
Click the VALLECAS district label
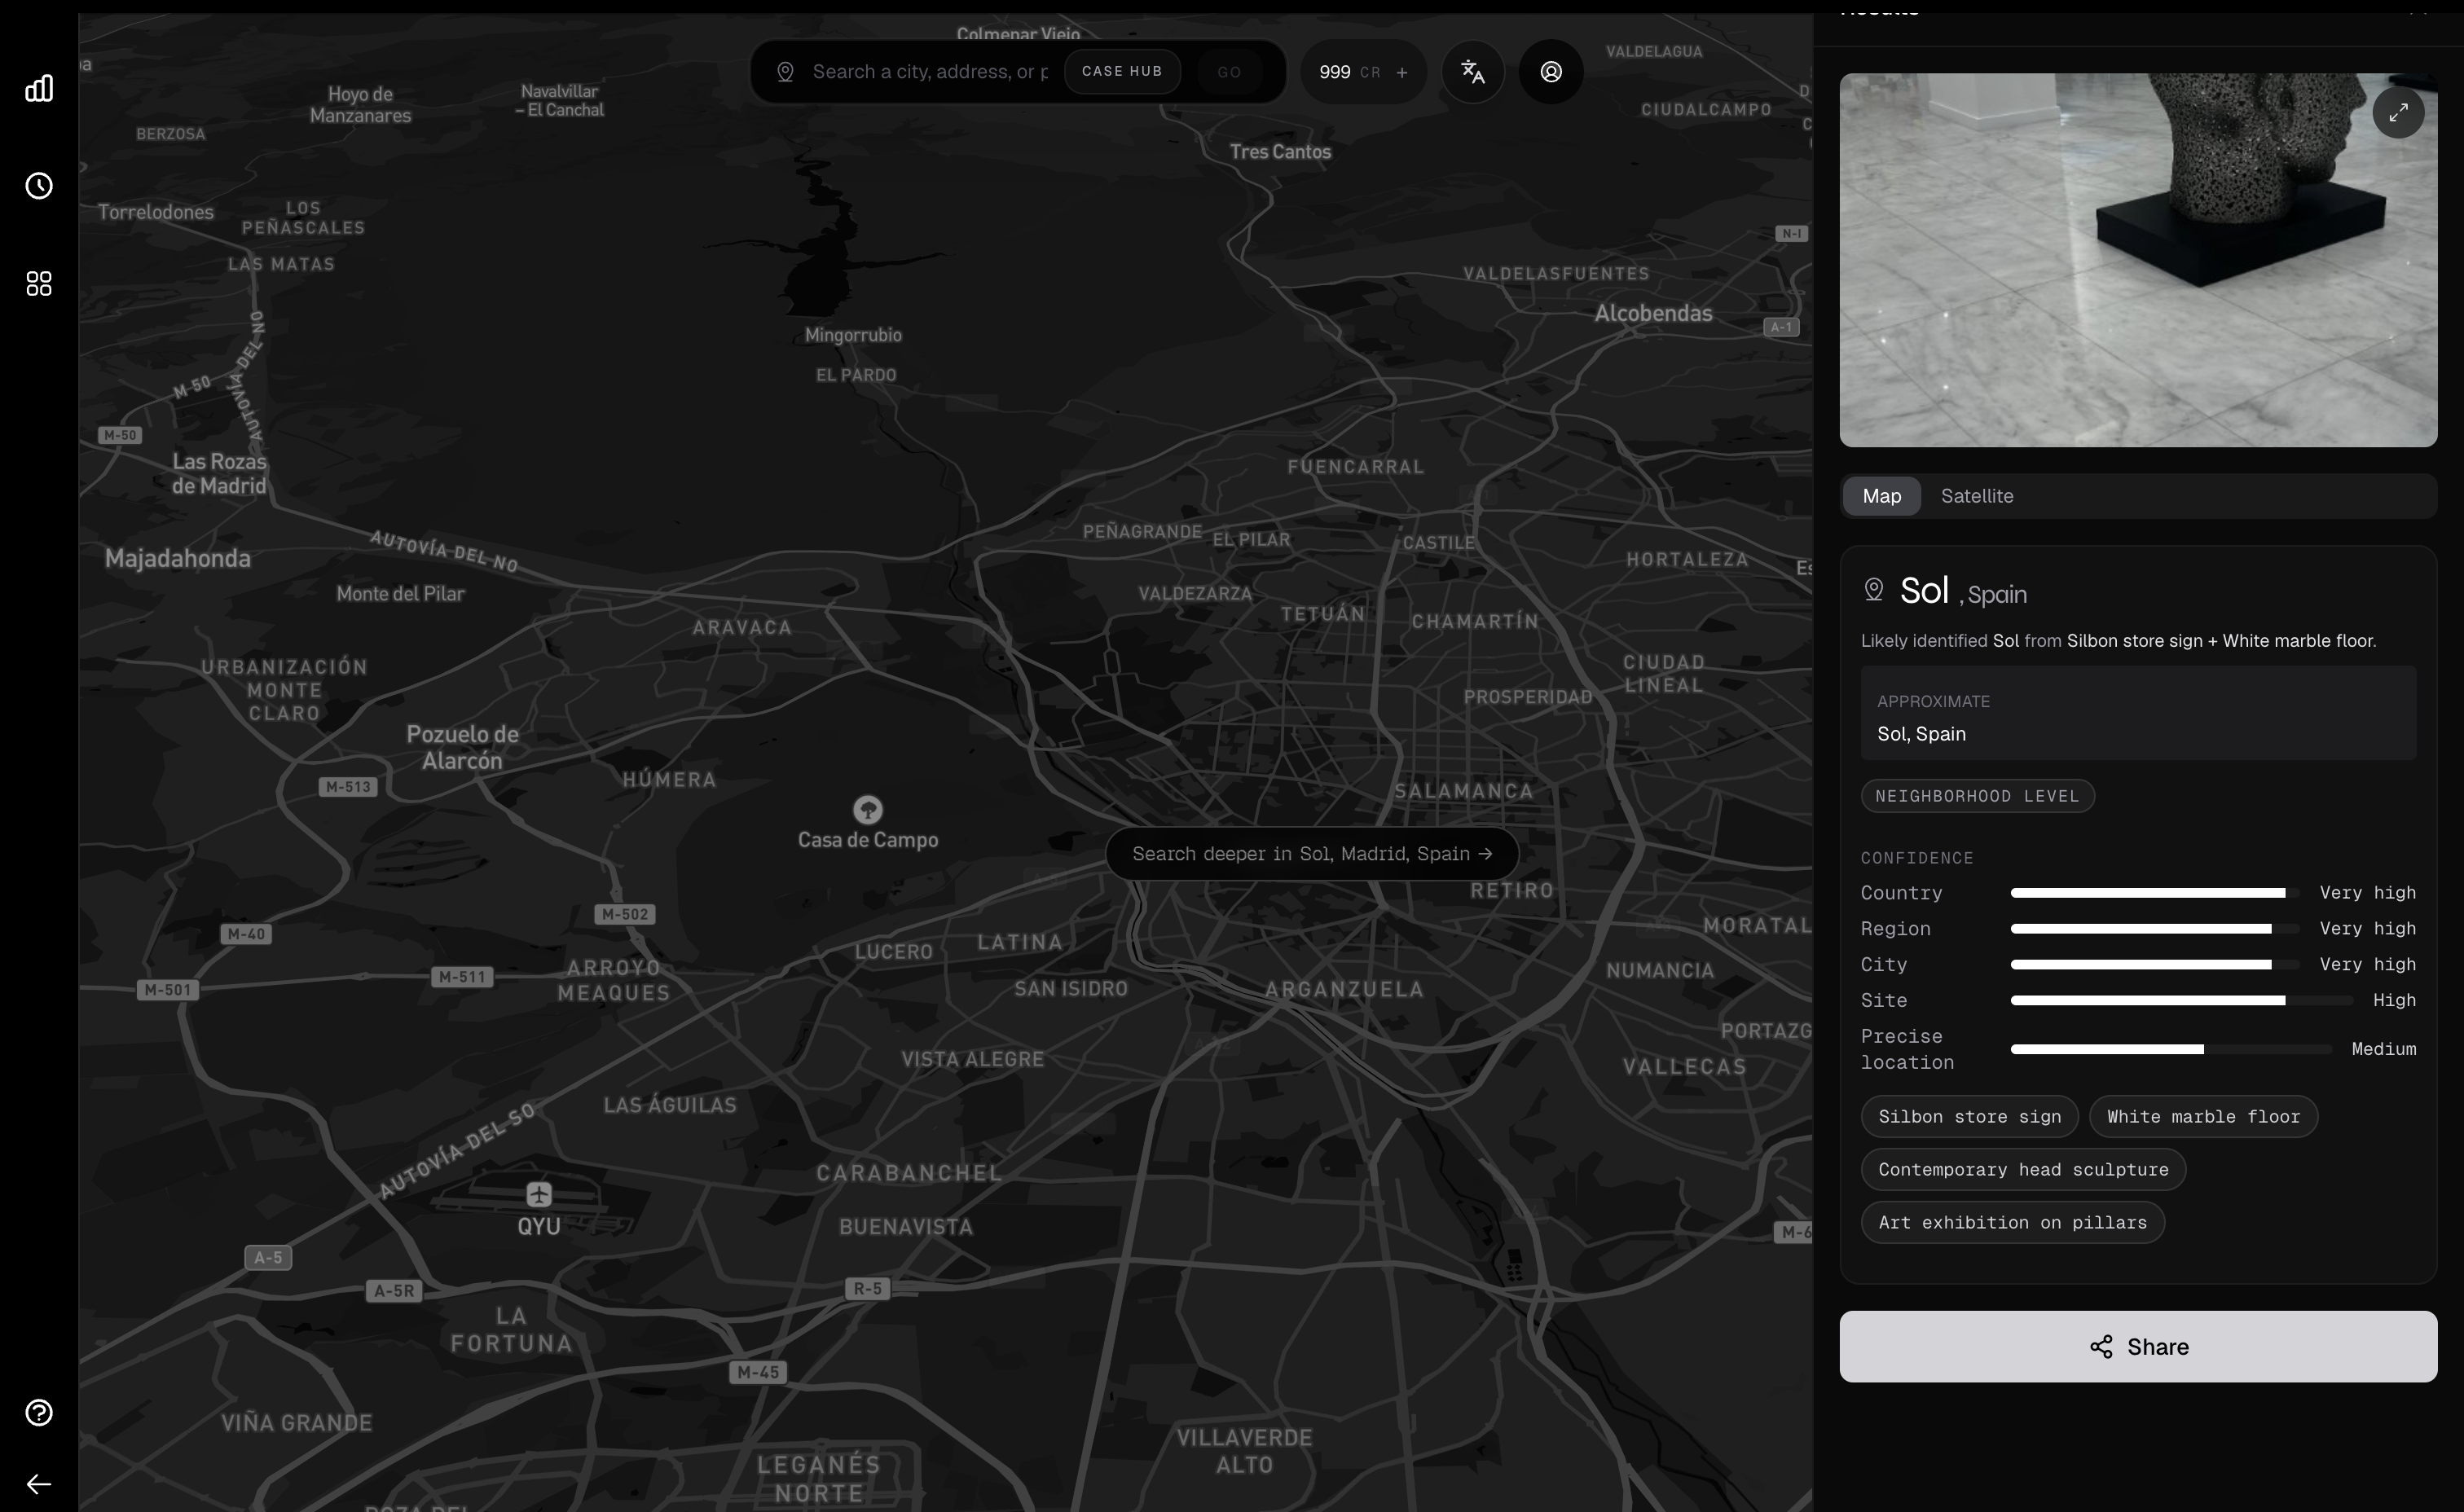pyautogui.click(x=1685, y=1067)
